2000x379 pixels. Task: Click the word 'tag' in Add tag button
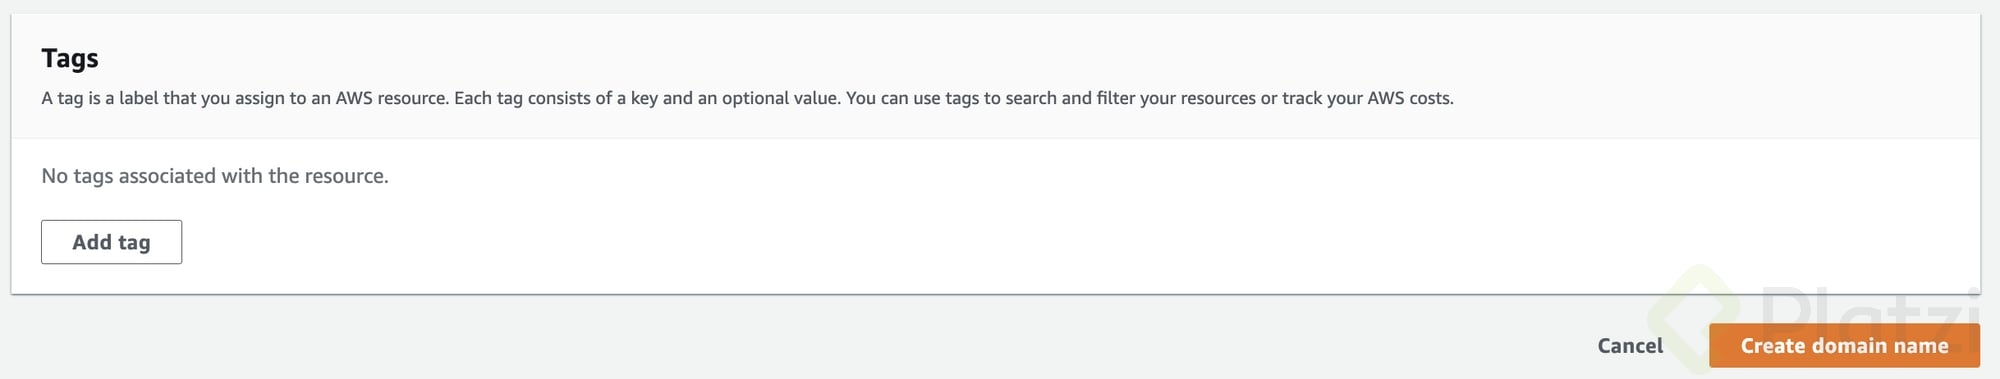(134, 243)
